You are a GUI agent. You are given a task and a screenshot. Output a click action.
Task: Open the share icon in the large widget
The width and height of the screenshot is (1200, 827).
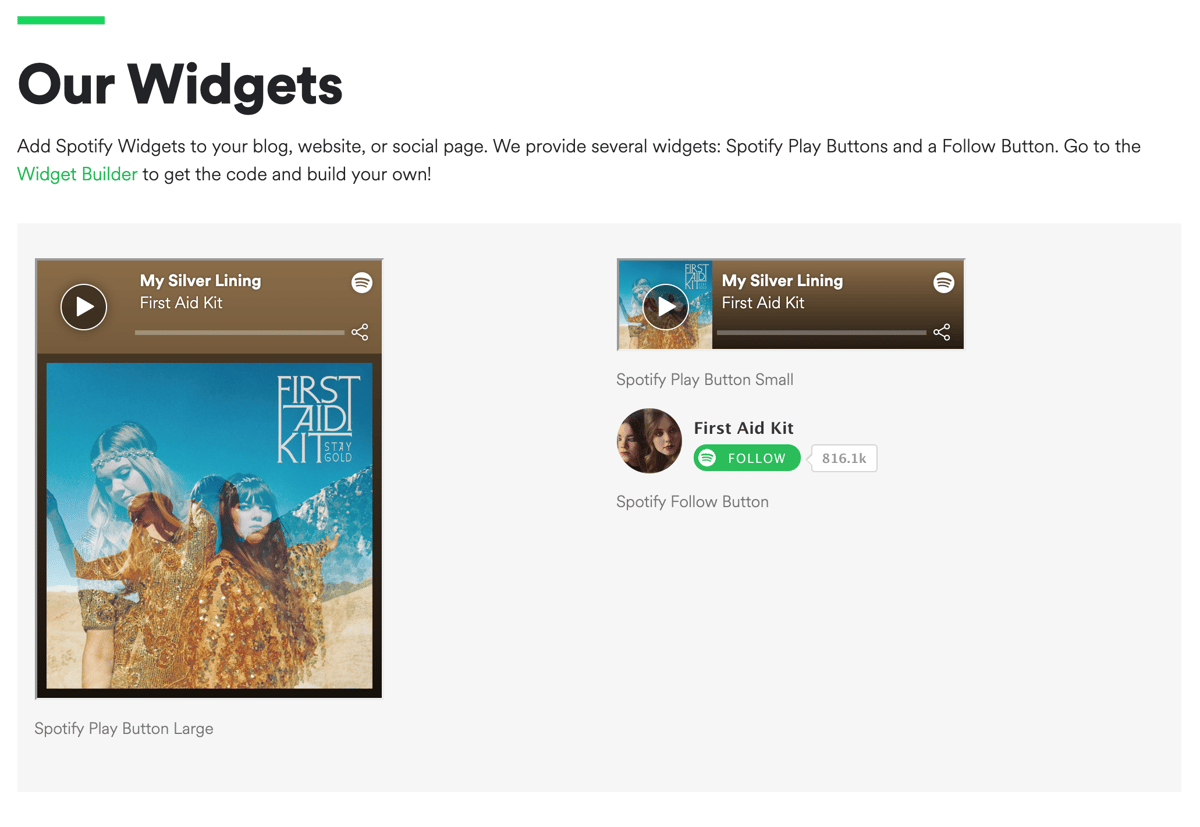coord(360,332)
